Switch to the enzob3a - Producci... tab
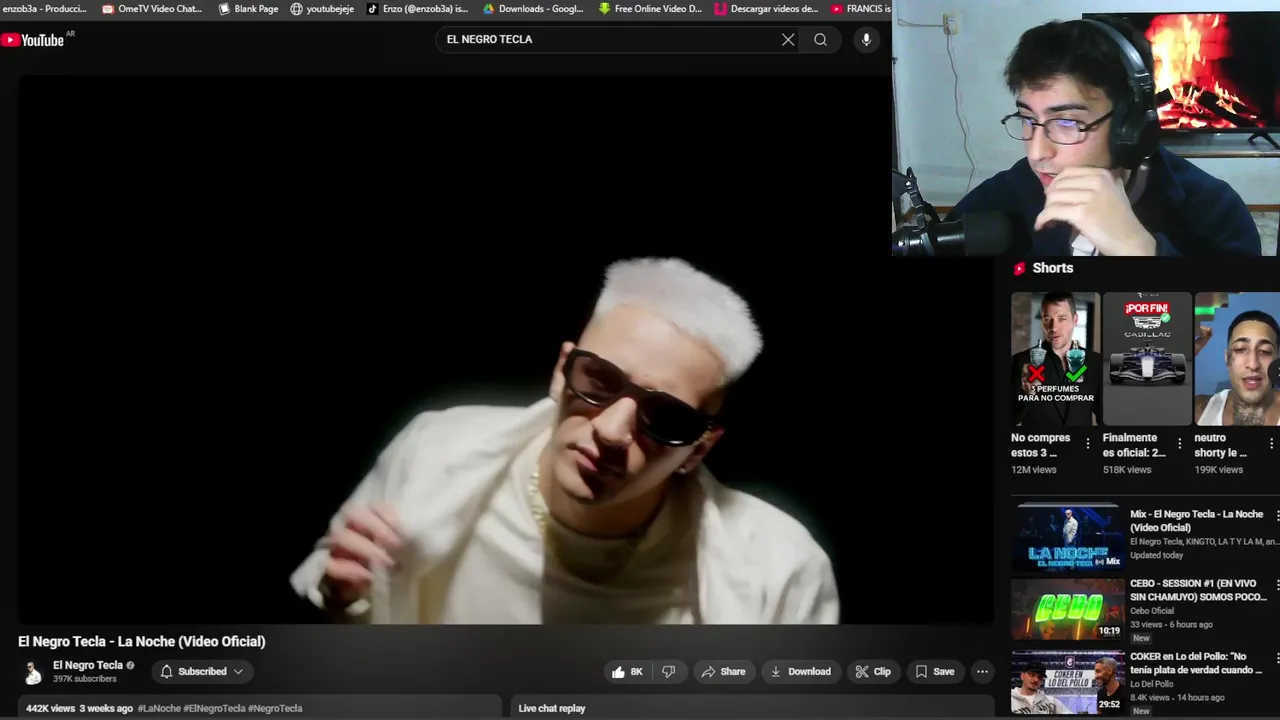 (45, 9)
